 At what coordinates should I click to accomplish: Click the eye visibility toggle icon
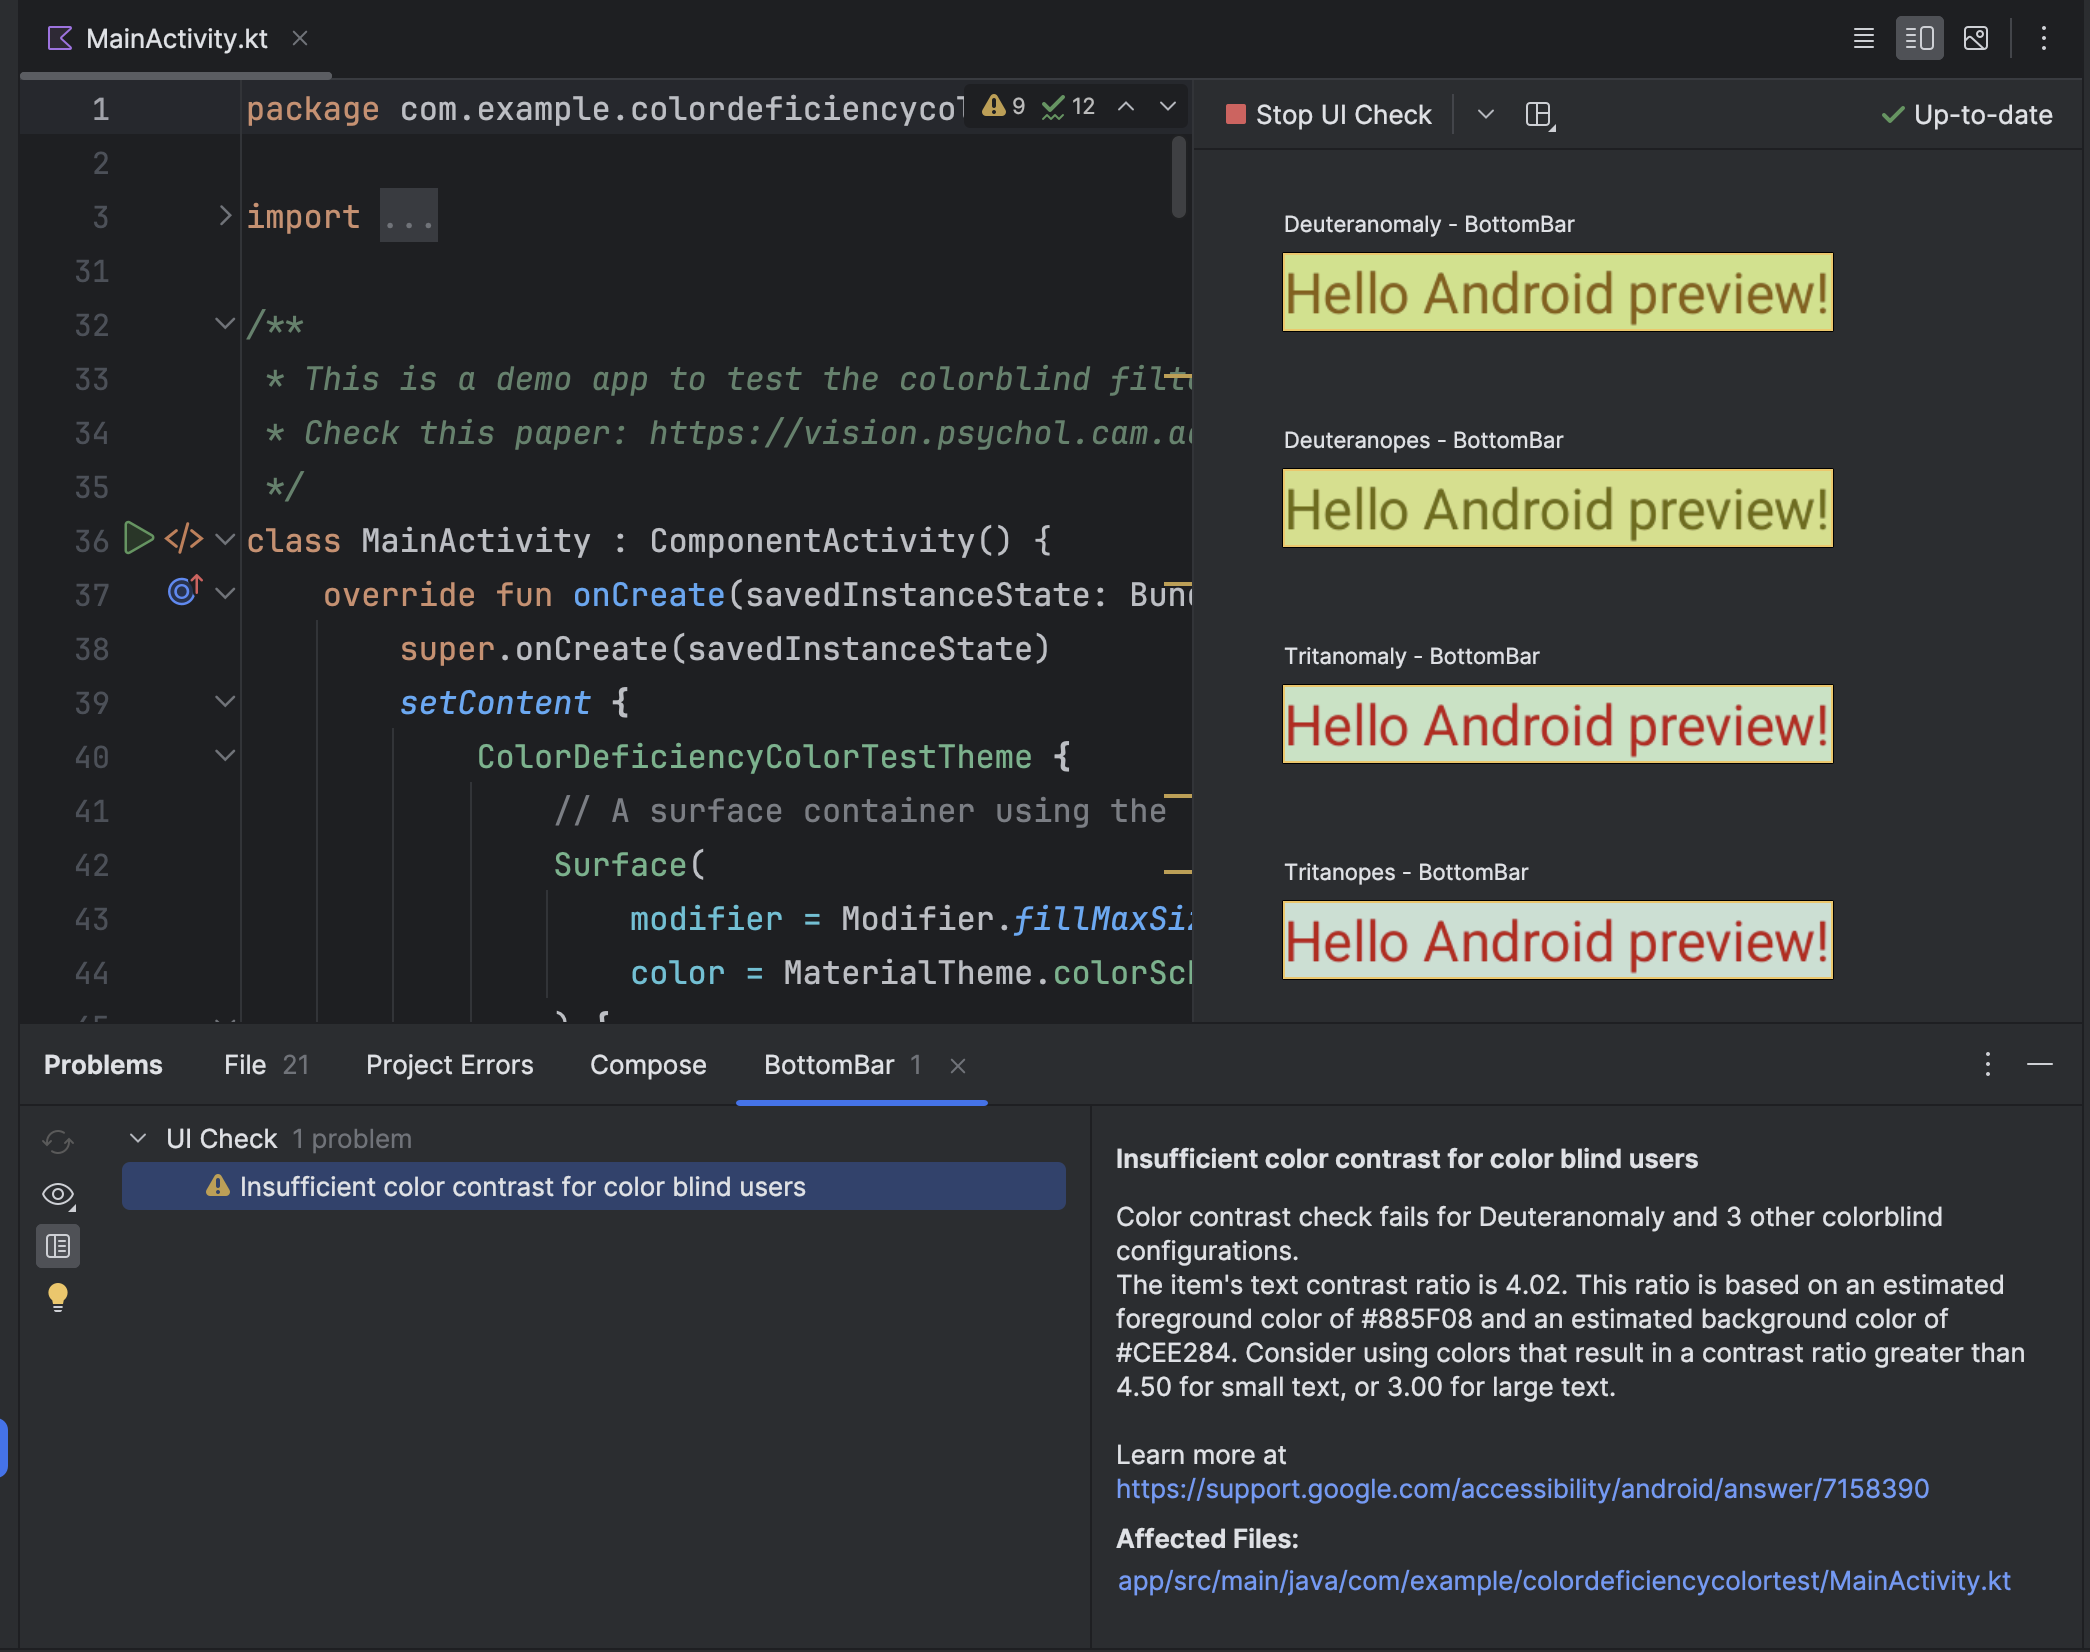pyautogui.click(x=56, y=1194)
